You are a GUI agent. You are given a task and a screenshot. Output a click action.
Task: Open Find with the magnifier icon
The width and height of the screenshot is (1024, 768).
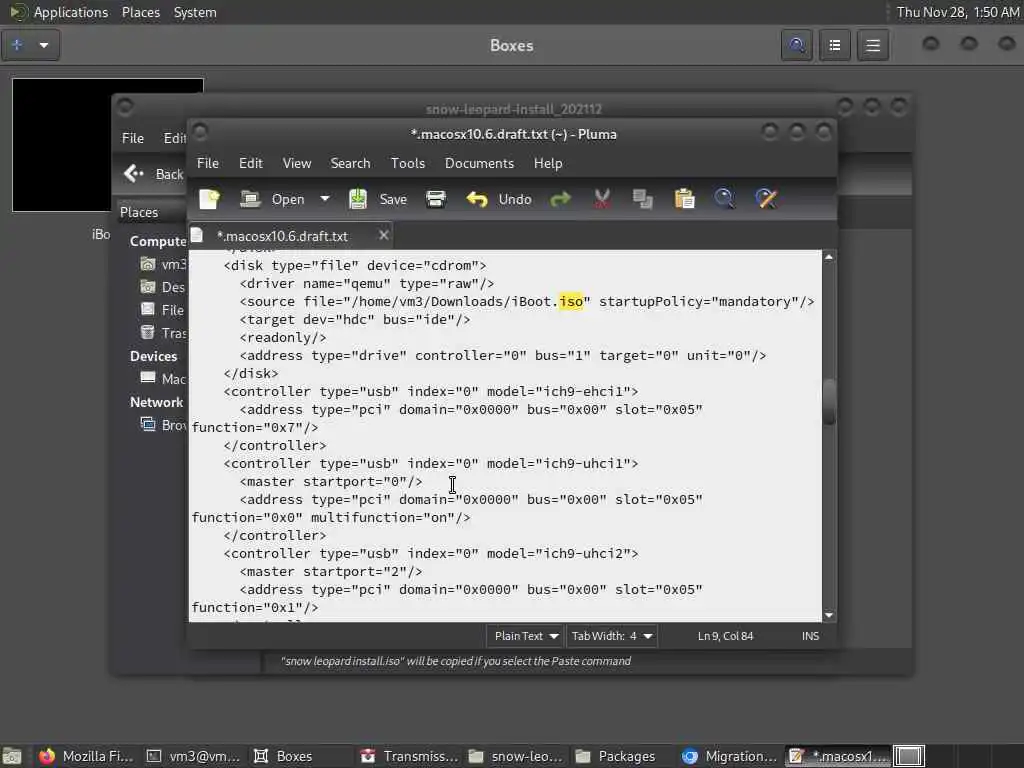tap(724, 199)
